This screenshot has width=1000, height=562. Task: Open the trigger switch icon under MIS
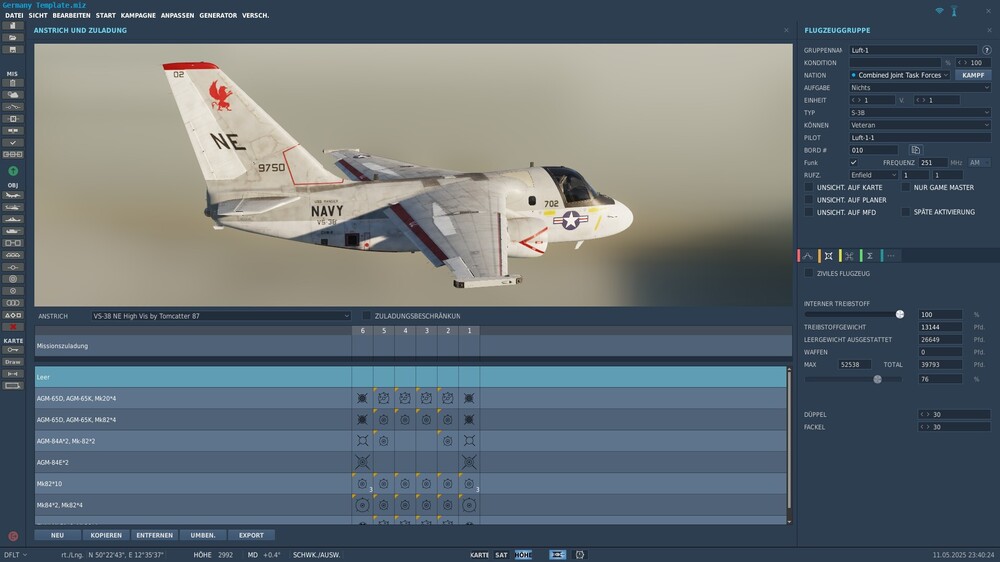(12, 107)
